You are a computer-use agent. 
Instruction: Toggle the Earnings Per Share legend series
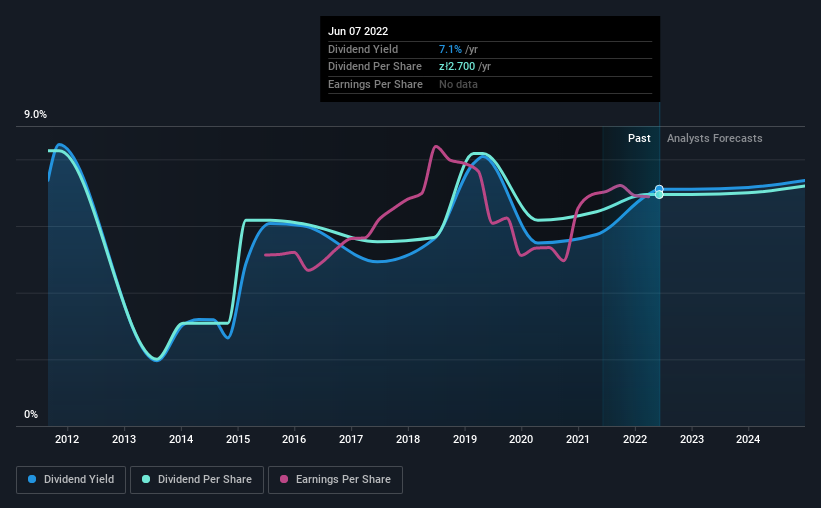[x=335, y=480]
